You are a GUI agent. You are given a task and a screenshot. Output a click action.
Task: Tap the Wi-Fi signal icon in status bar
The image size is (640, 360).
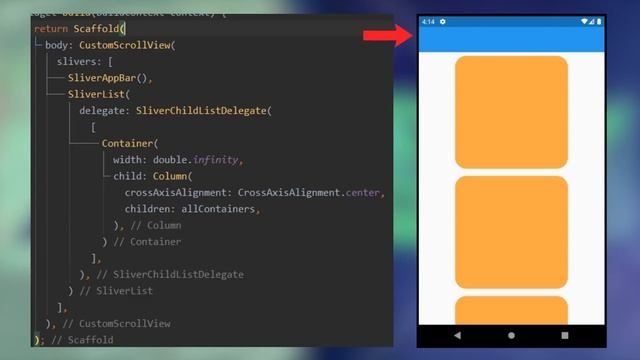coord(584,22)
